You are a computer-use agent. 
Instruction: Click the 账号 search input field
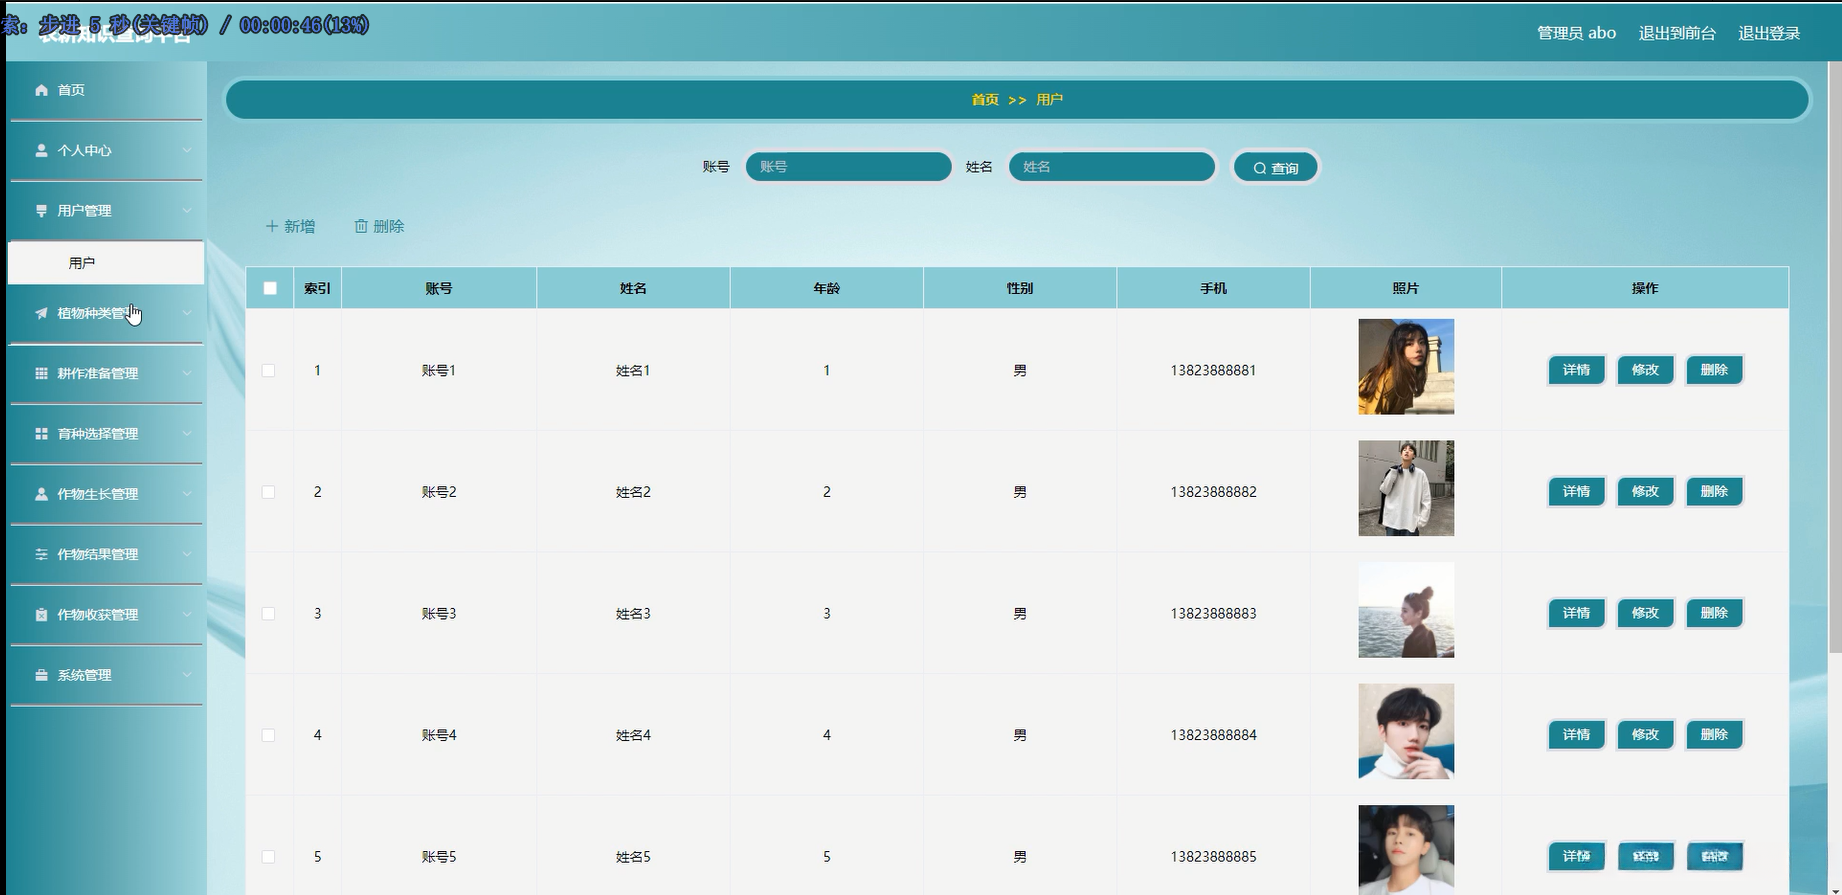[848, 167]
